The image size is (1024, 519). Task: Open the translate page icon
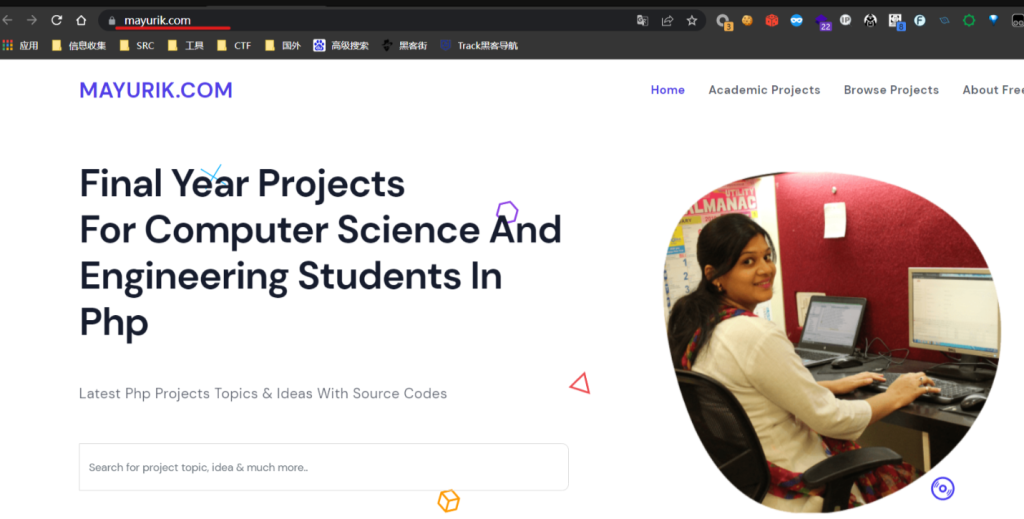pos(643,20)
